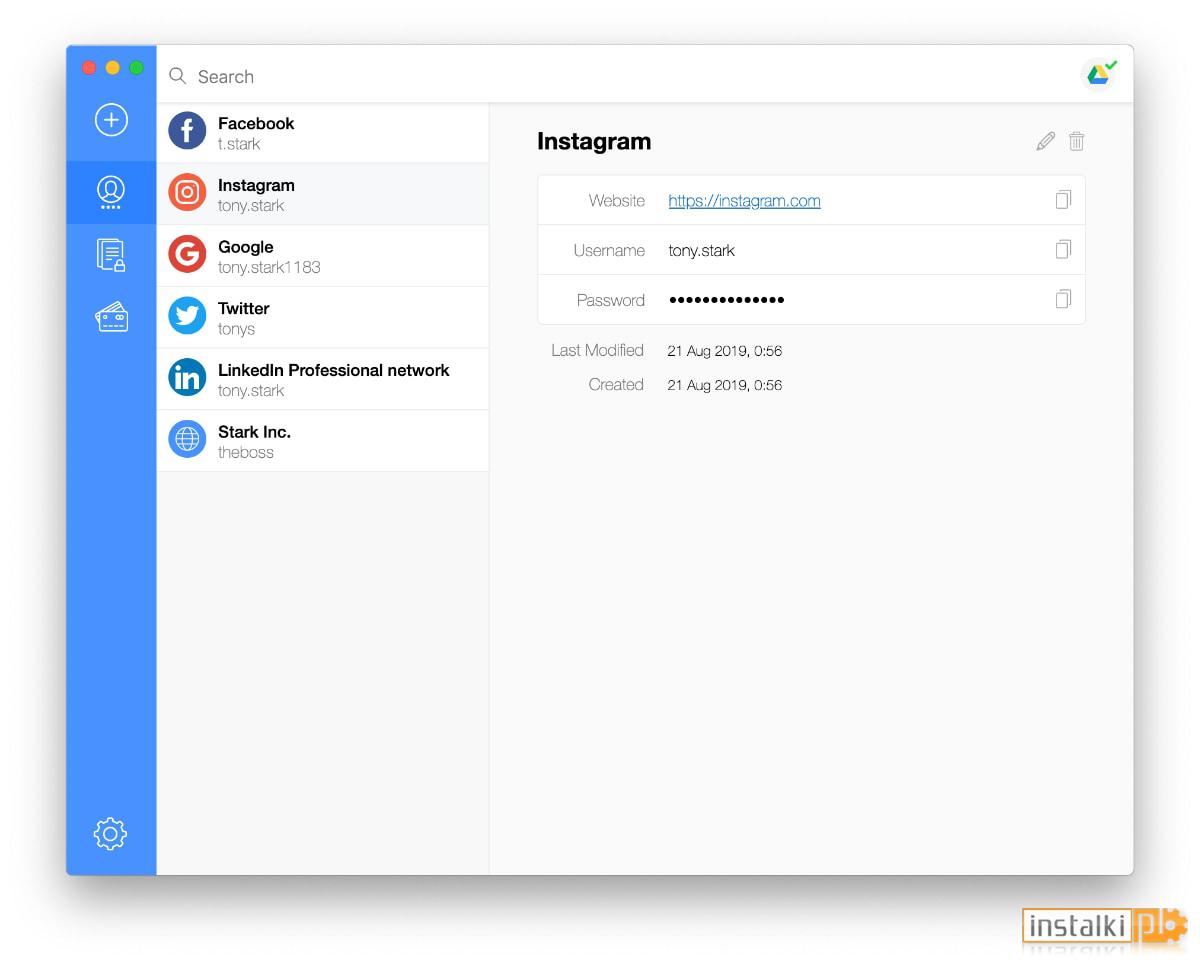Screen dimensions: 1200x963
Task: Select LinkedIn Professional network entry
Action: pyautogui.click(x=322, y=379)
